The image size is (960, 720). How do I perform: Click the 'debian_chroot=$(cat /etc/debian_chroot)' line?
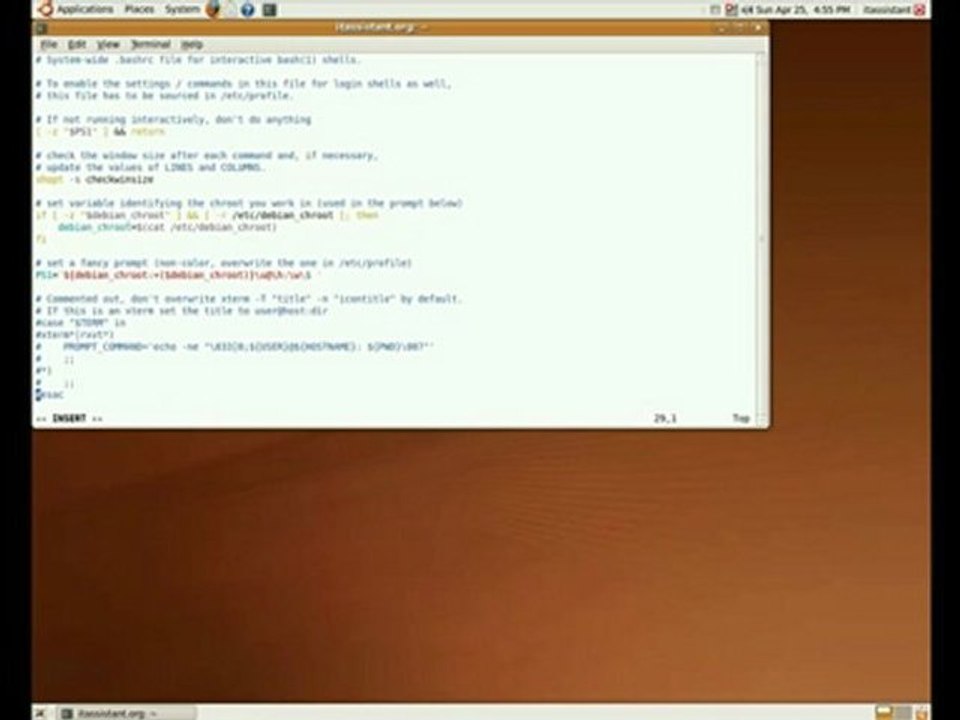click(x=167, y=227)
